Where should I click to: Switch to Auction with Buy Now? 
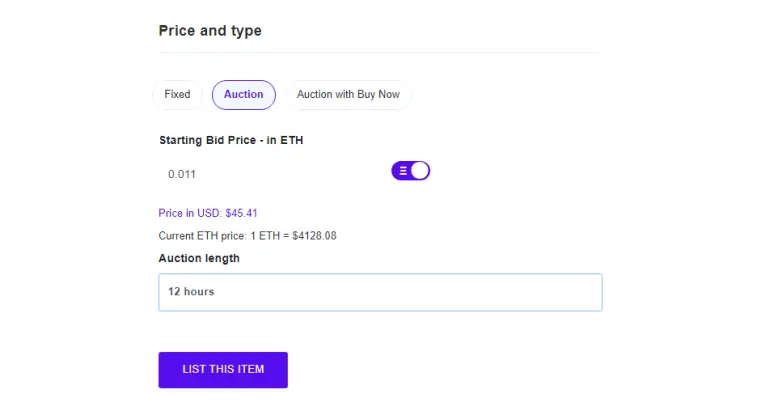tap(348, 95)
